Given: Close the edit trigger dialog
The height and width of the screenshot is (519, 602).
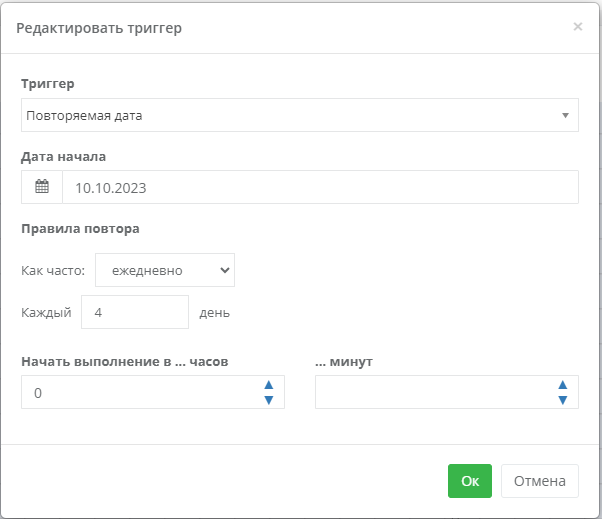Looking at the screenshot, I should tap(577, 26).
